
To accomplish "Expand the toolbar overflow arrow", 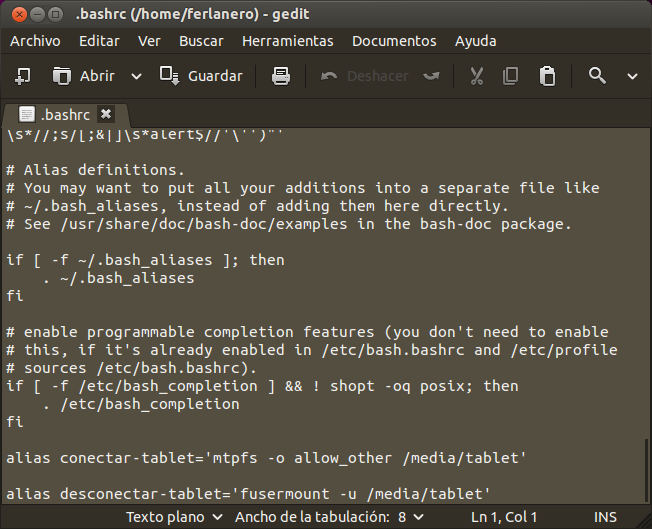I will [632, 76].
